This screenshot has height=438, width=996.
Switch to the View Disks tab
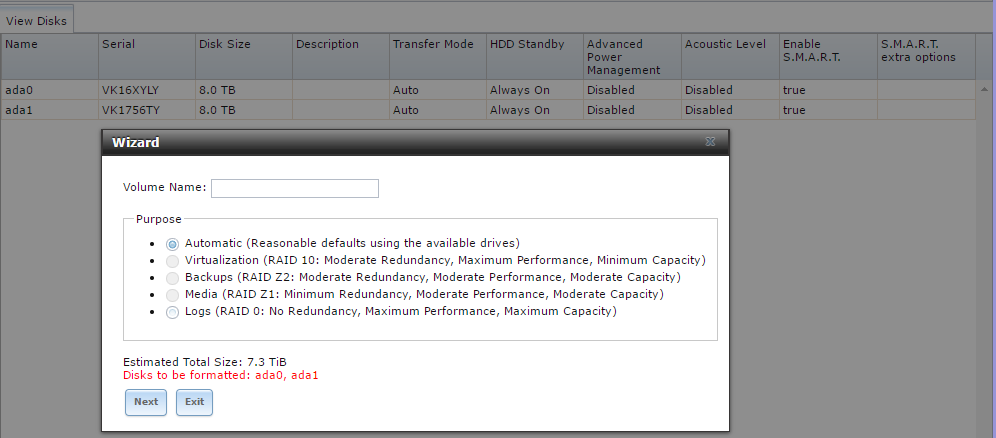[x=36, y=20]
